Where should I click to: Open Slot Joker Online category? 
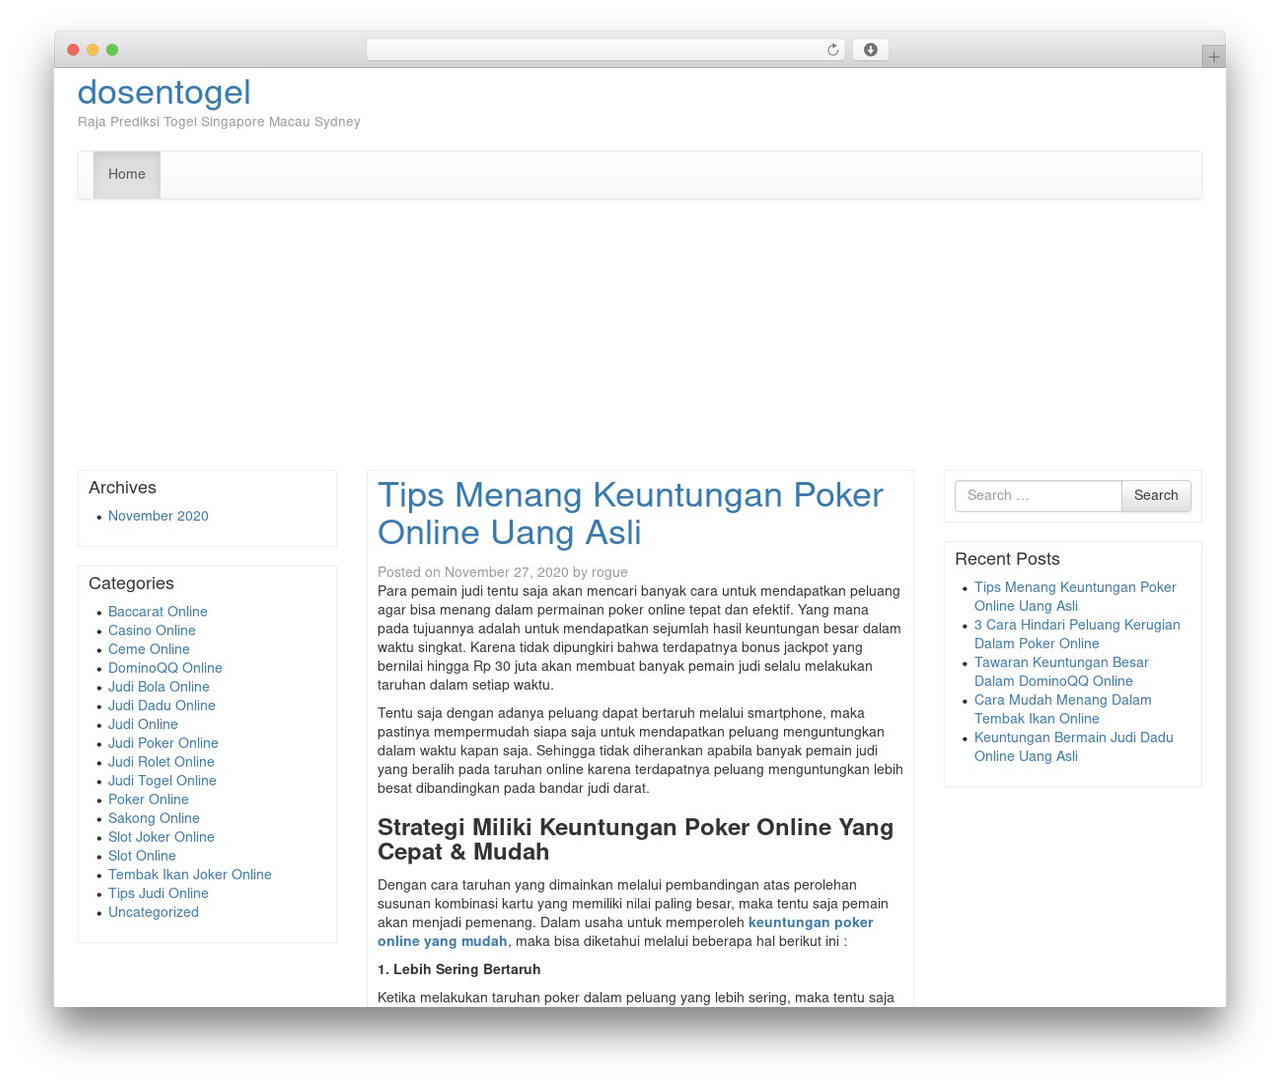coord(161,838)
